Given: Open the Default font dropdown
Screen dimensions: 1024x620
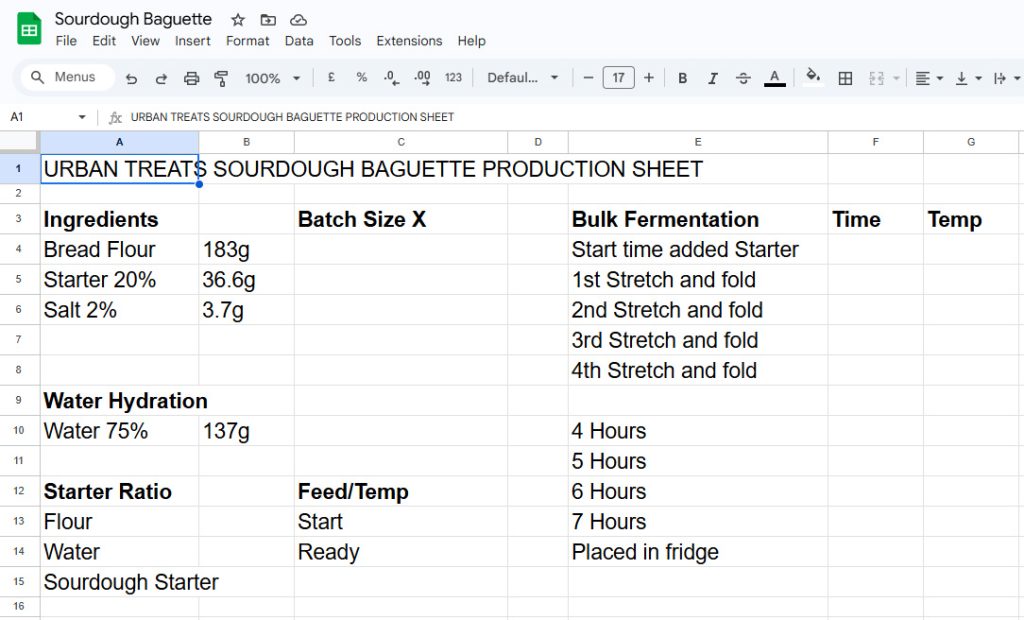Looking at the screenshot, I should tap(523, 78).
